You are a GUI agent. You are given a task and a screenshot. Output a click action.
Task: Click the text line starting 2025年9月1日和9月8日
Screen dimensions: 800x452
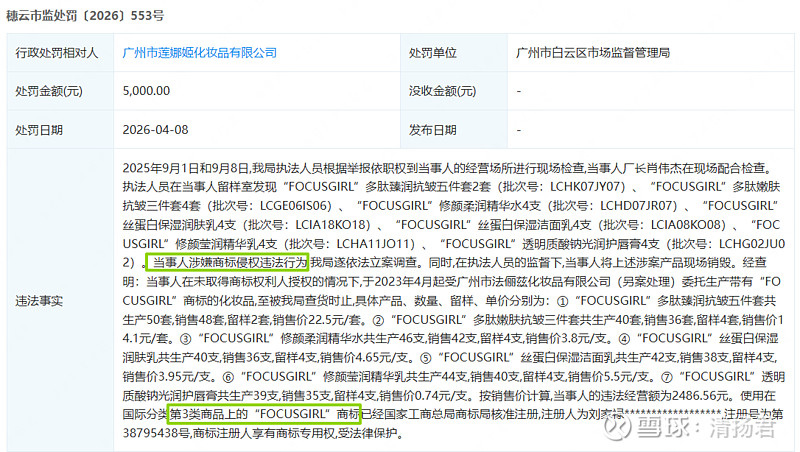coord(449,168)
